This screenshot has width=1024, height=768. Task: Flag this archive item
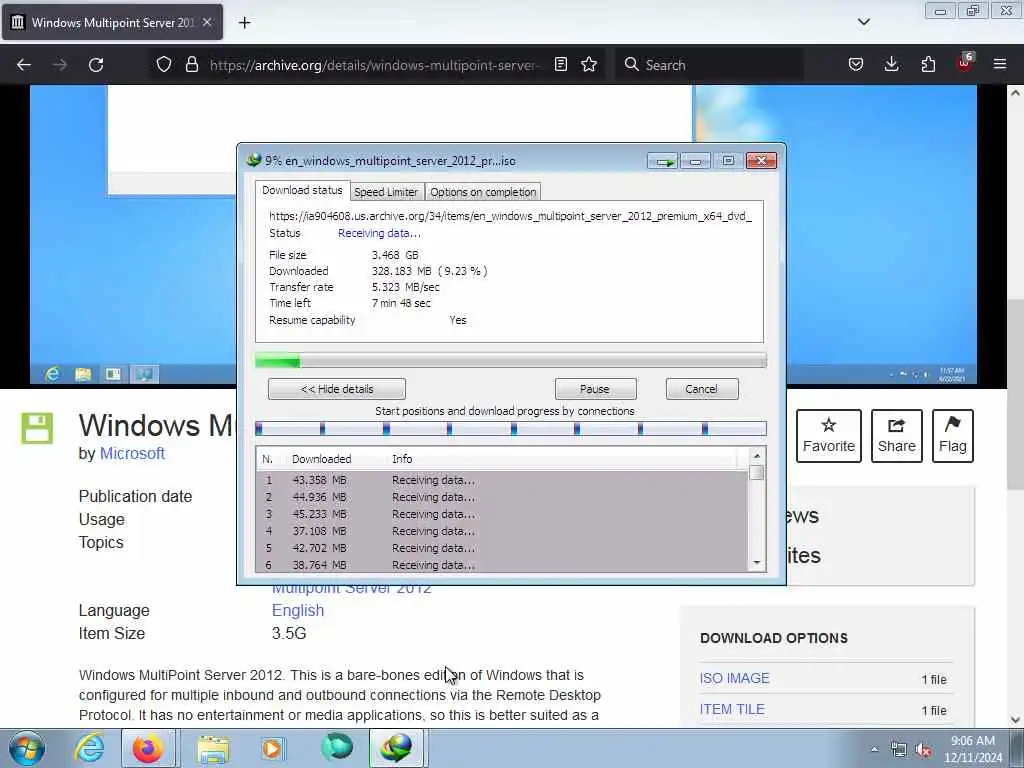pyautogui.click(x=952, y=436)
